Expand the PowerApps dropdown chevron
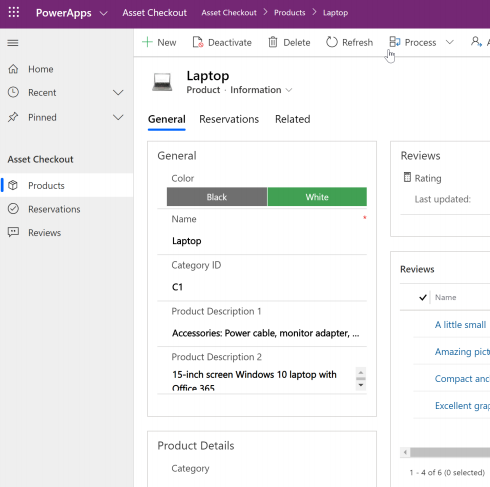Image resolution: width=490 pixels, height=487 pixels. point(104,13)
